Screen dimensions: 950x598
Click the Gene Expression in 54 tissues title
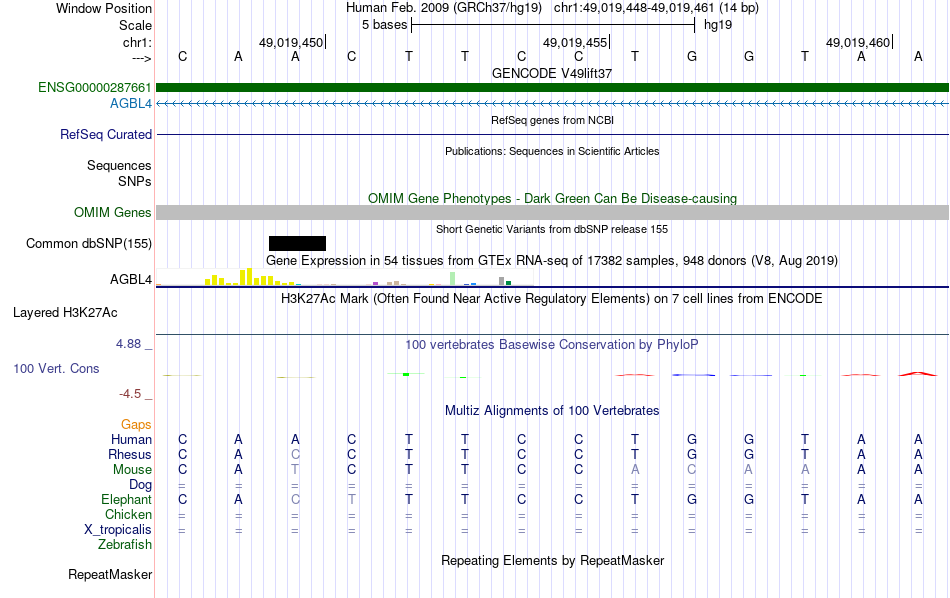coord(552,261)
